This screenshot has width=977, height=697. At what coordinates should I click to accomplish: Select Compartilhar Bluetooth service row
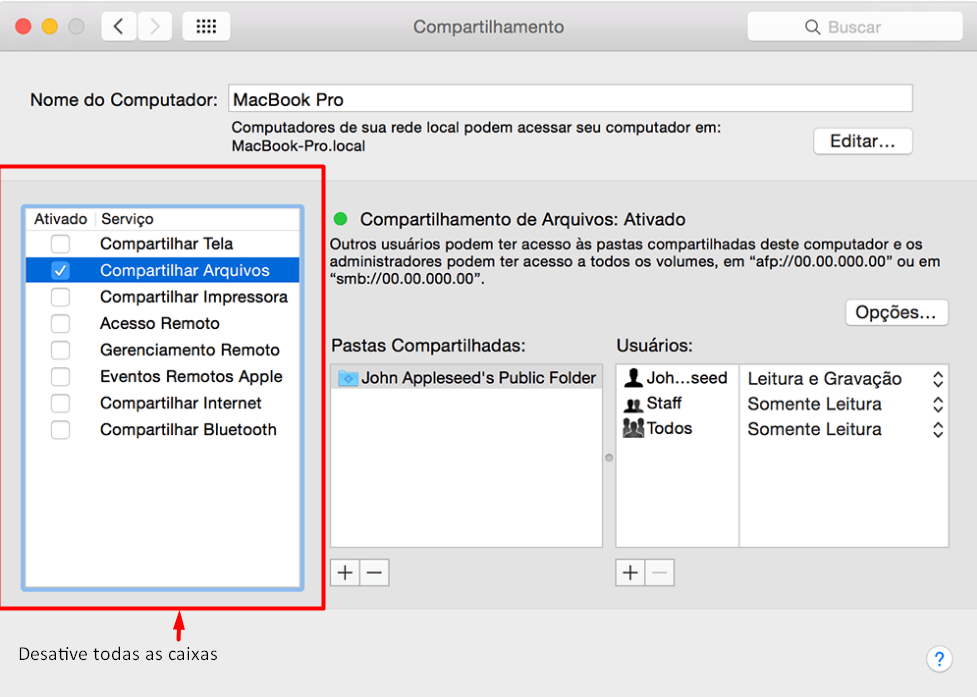[x=163, y=430]
